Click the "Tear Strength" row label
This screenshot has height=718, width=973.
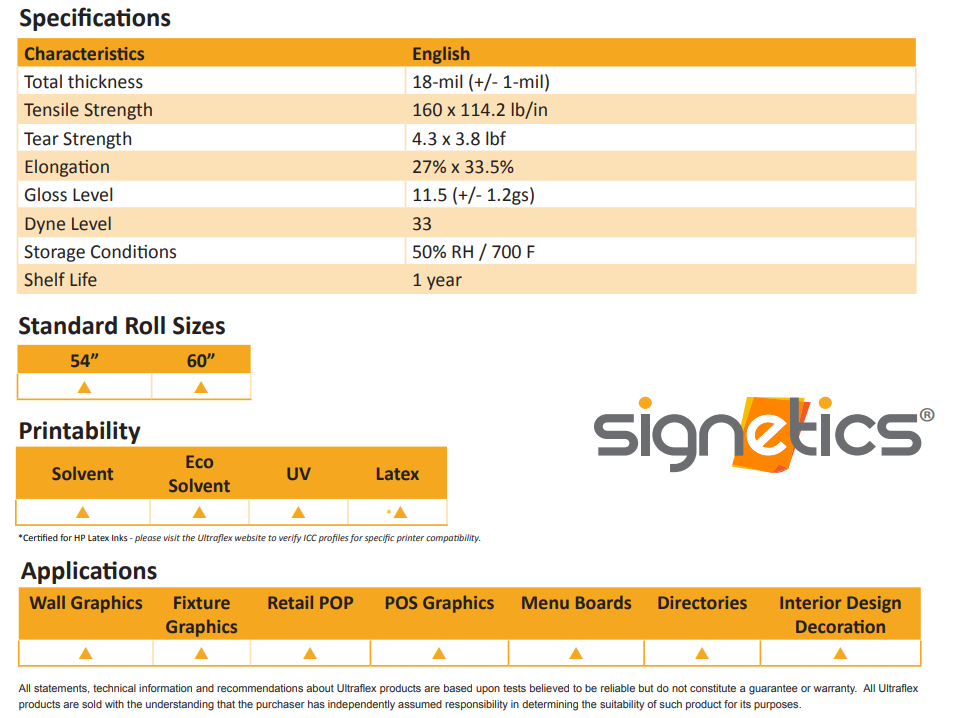coord(78,139)
